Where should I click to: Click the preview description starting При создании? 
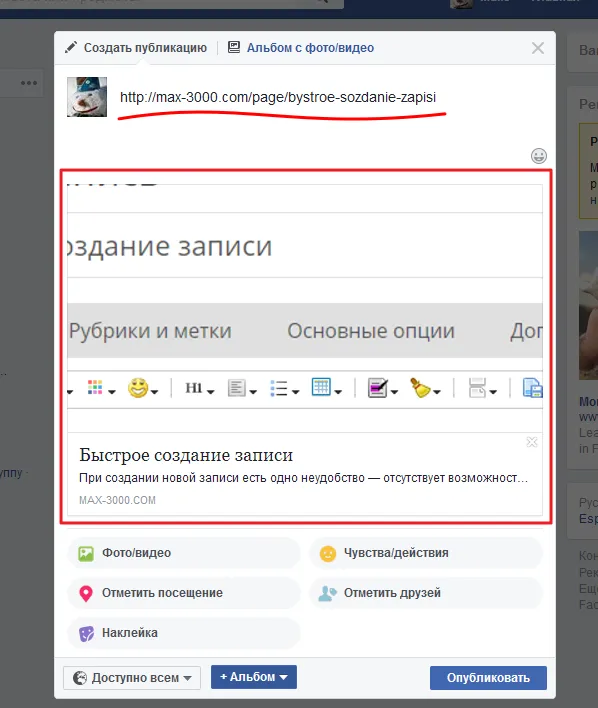pyautogui.click(x=304, y=478)
